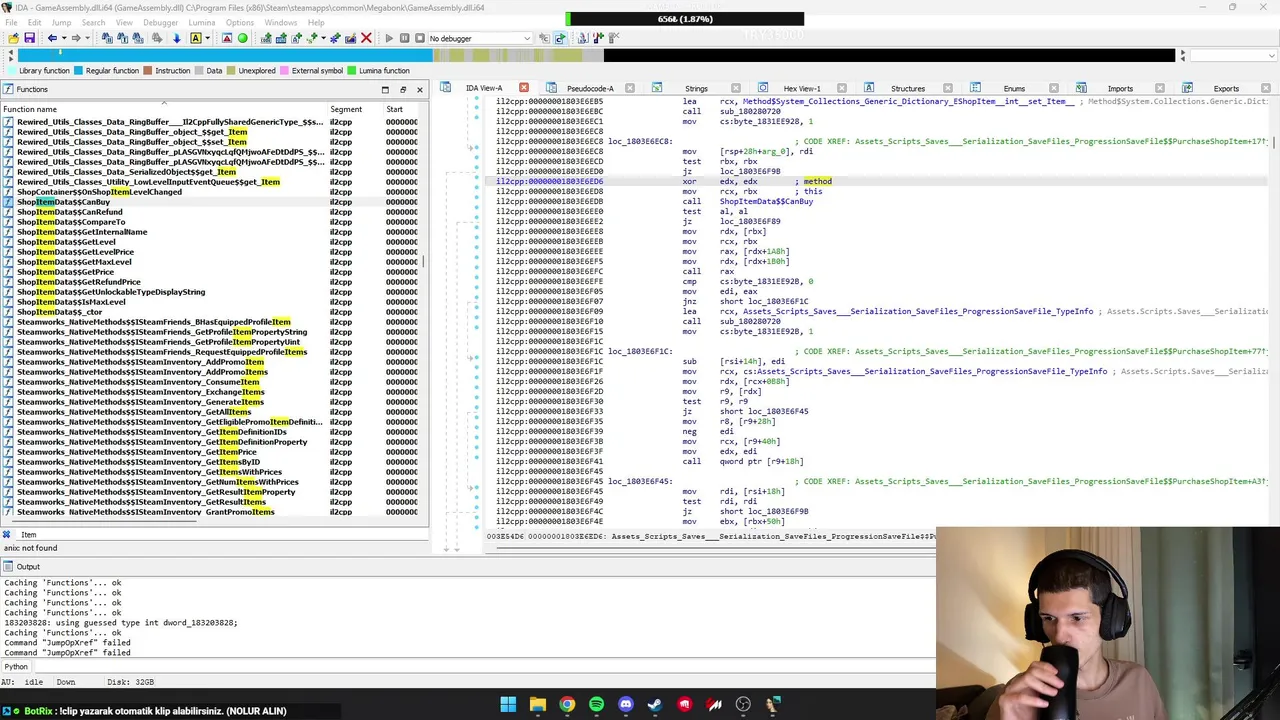The height and width of the screenshot is (720, 1280).
Task: Click the yellow 'A' text search icon
Action: [x=196, y=38]
